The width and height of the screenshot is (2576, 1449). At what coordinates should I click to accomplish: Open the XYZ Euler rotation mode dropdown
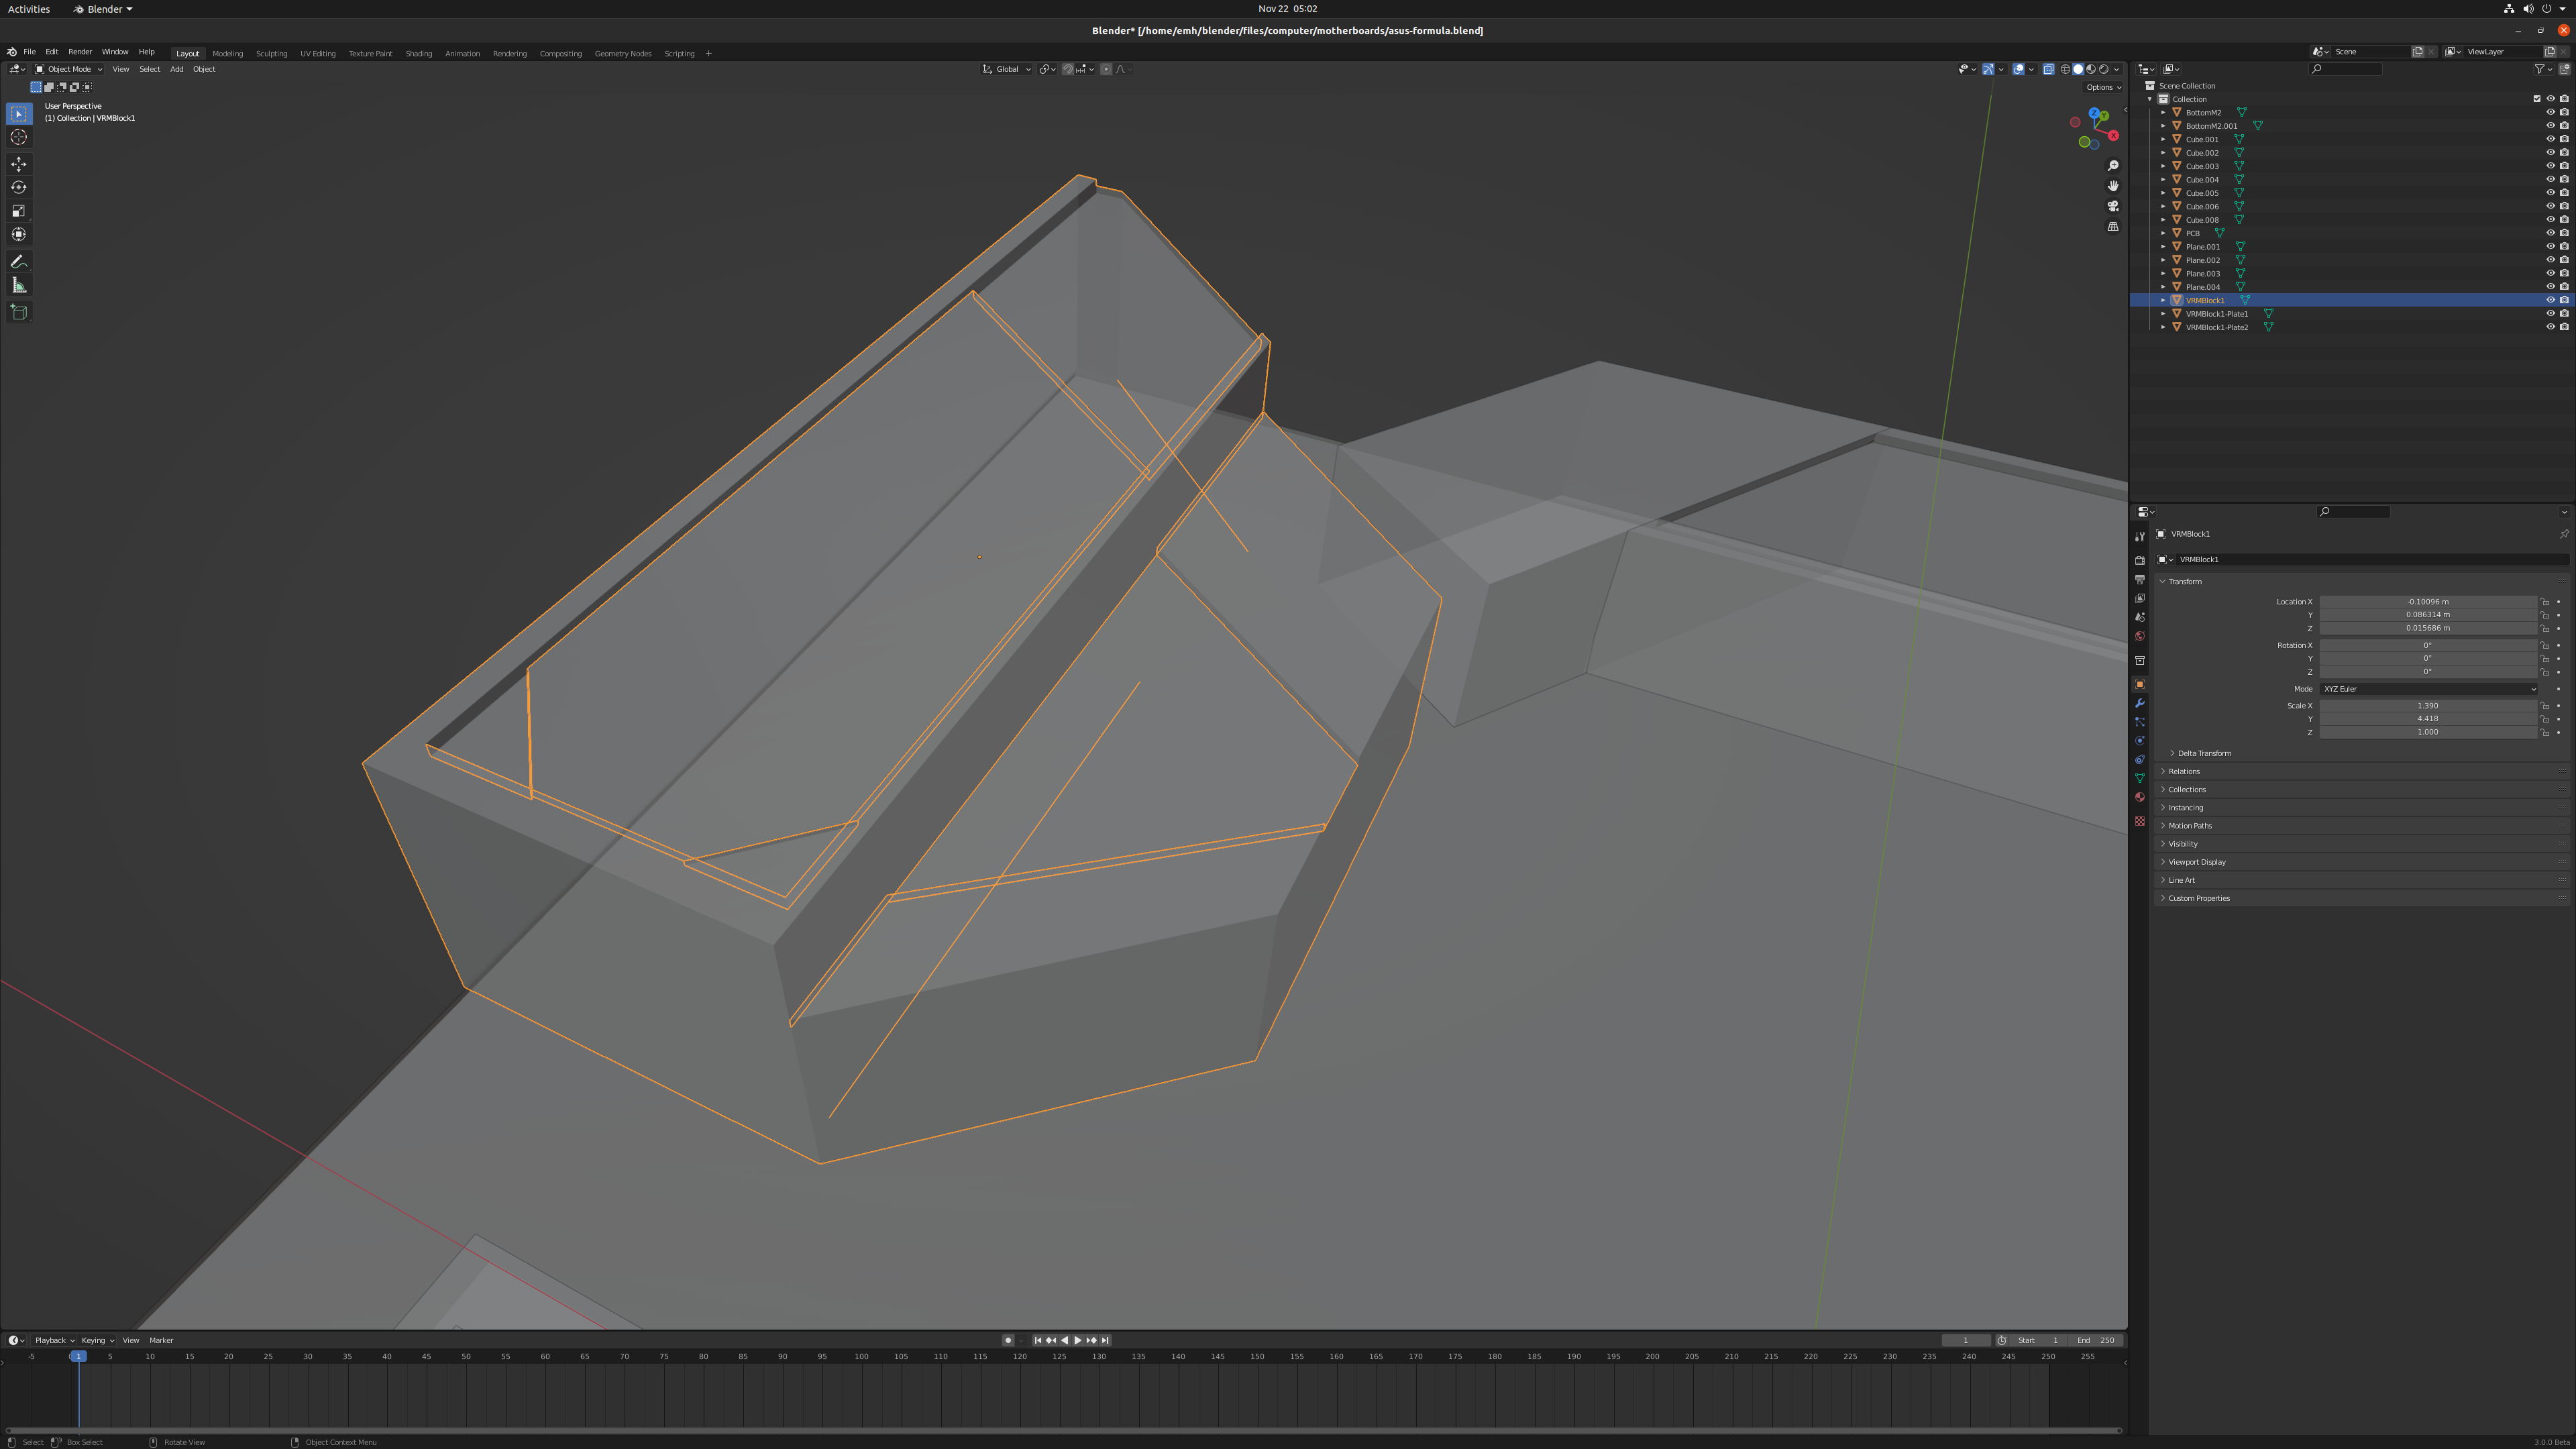[x=2429, y=689]
